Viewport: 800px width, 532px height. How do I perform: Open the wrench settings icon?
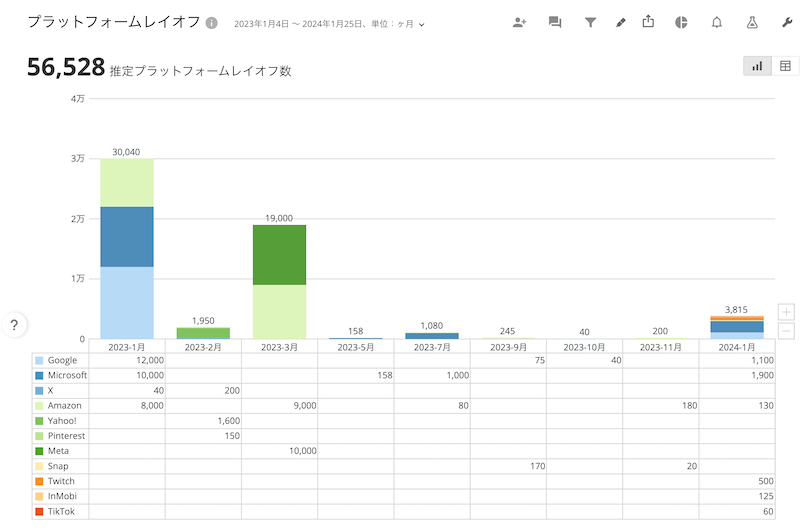787,22
